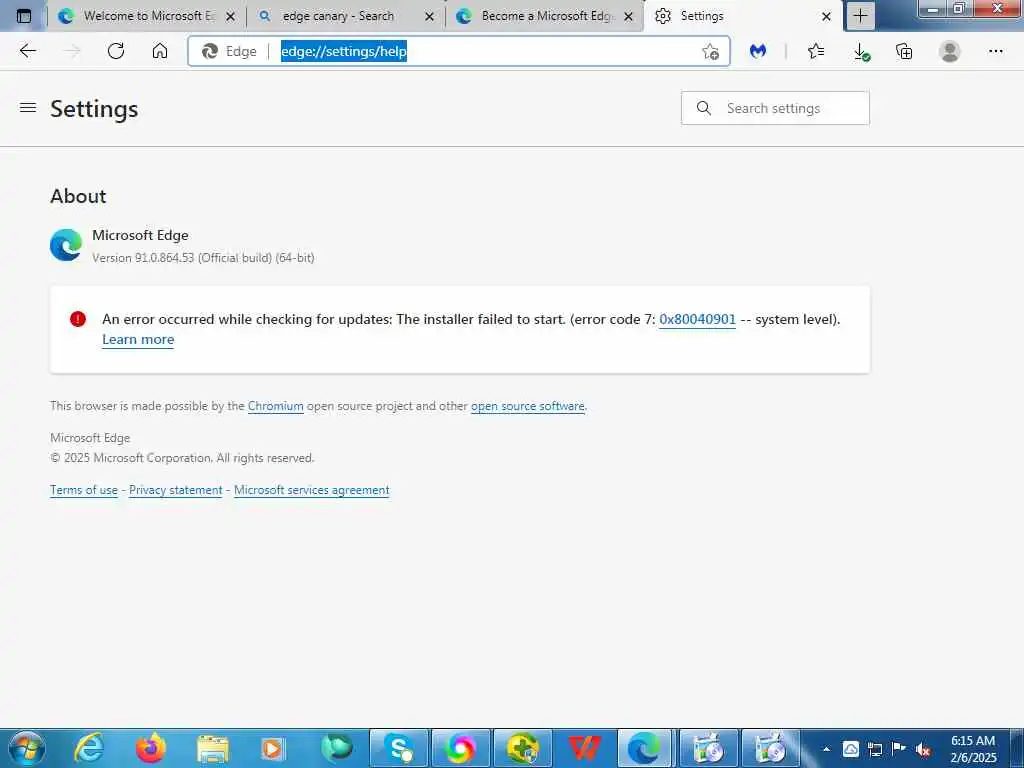Image resolution: width=1024 pixels, height=768 pixels.
Task: Click the Learn more link
Action: (138, 340)
